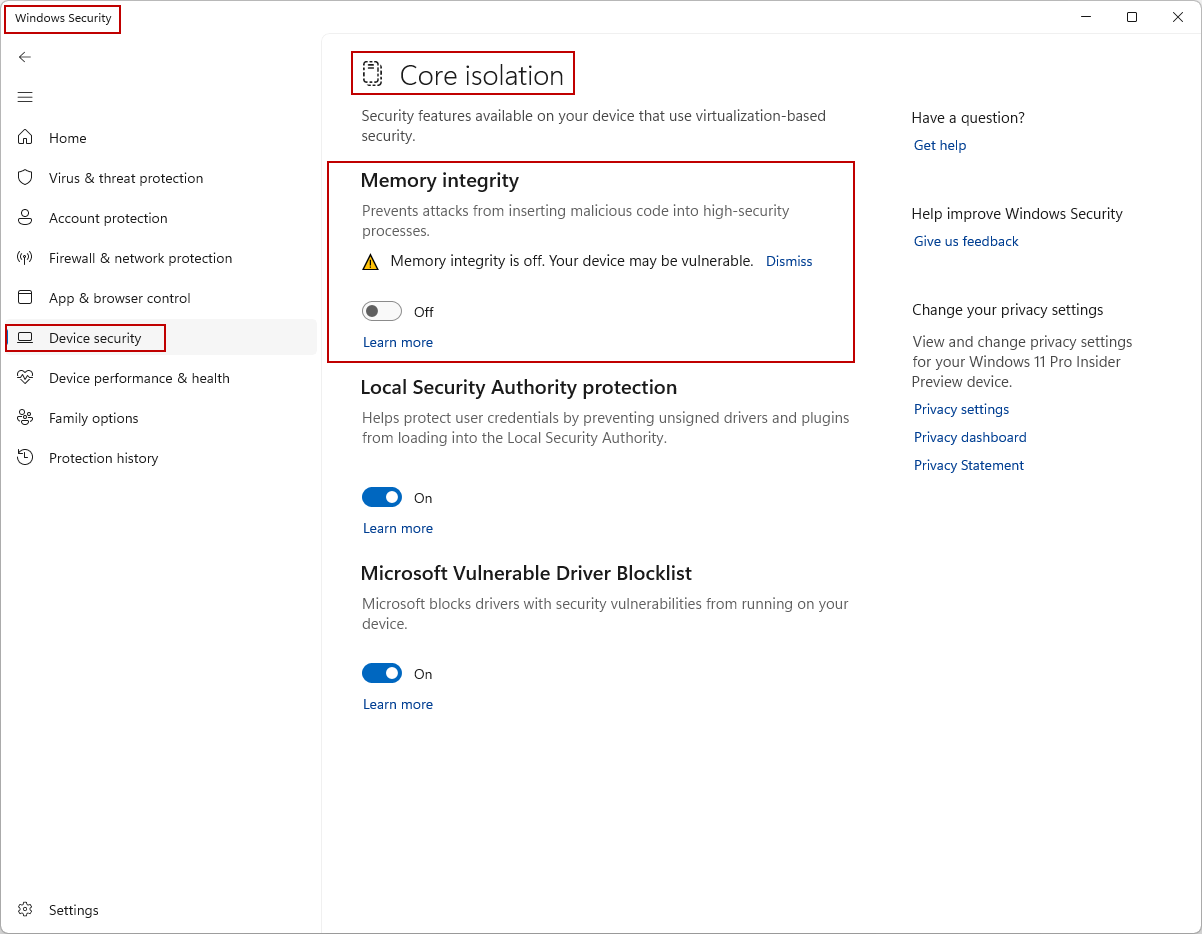Viewport: 1202px width, 934px height.
Task: Click the Device security laptop icon
Action: 26,338
